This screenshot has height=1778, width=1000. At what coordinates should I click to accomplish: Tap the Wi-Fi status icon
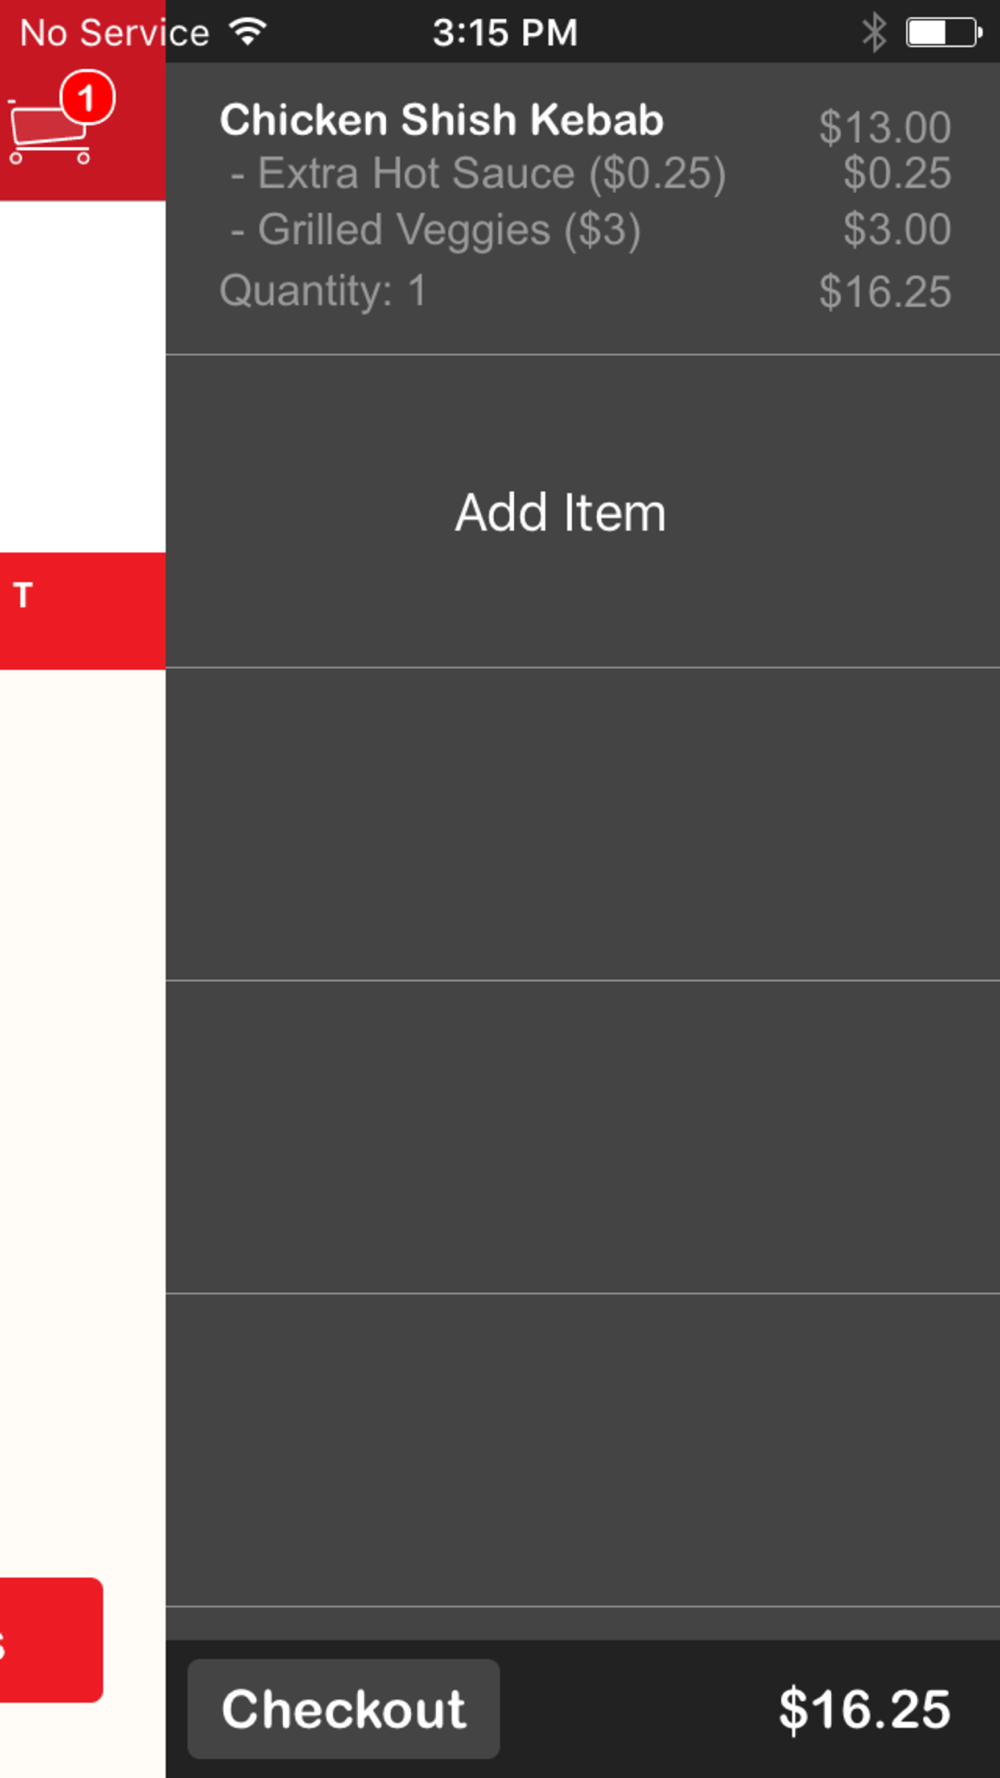pyautogui.click(x=247, y=31)
